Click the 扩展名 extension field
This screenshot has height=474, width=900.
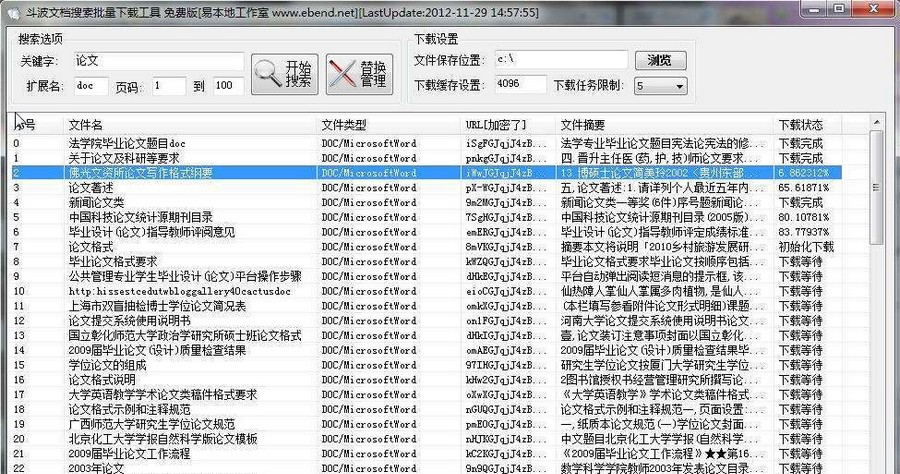(91, 86)
